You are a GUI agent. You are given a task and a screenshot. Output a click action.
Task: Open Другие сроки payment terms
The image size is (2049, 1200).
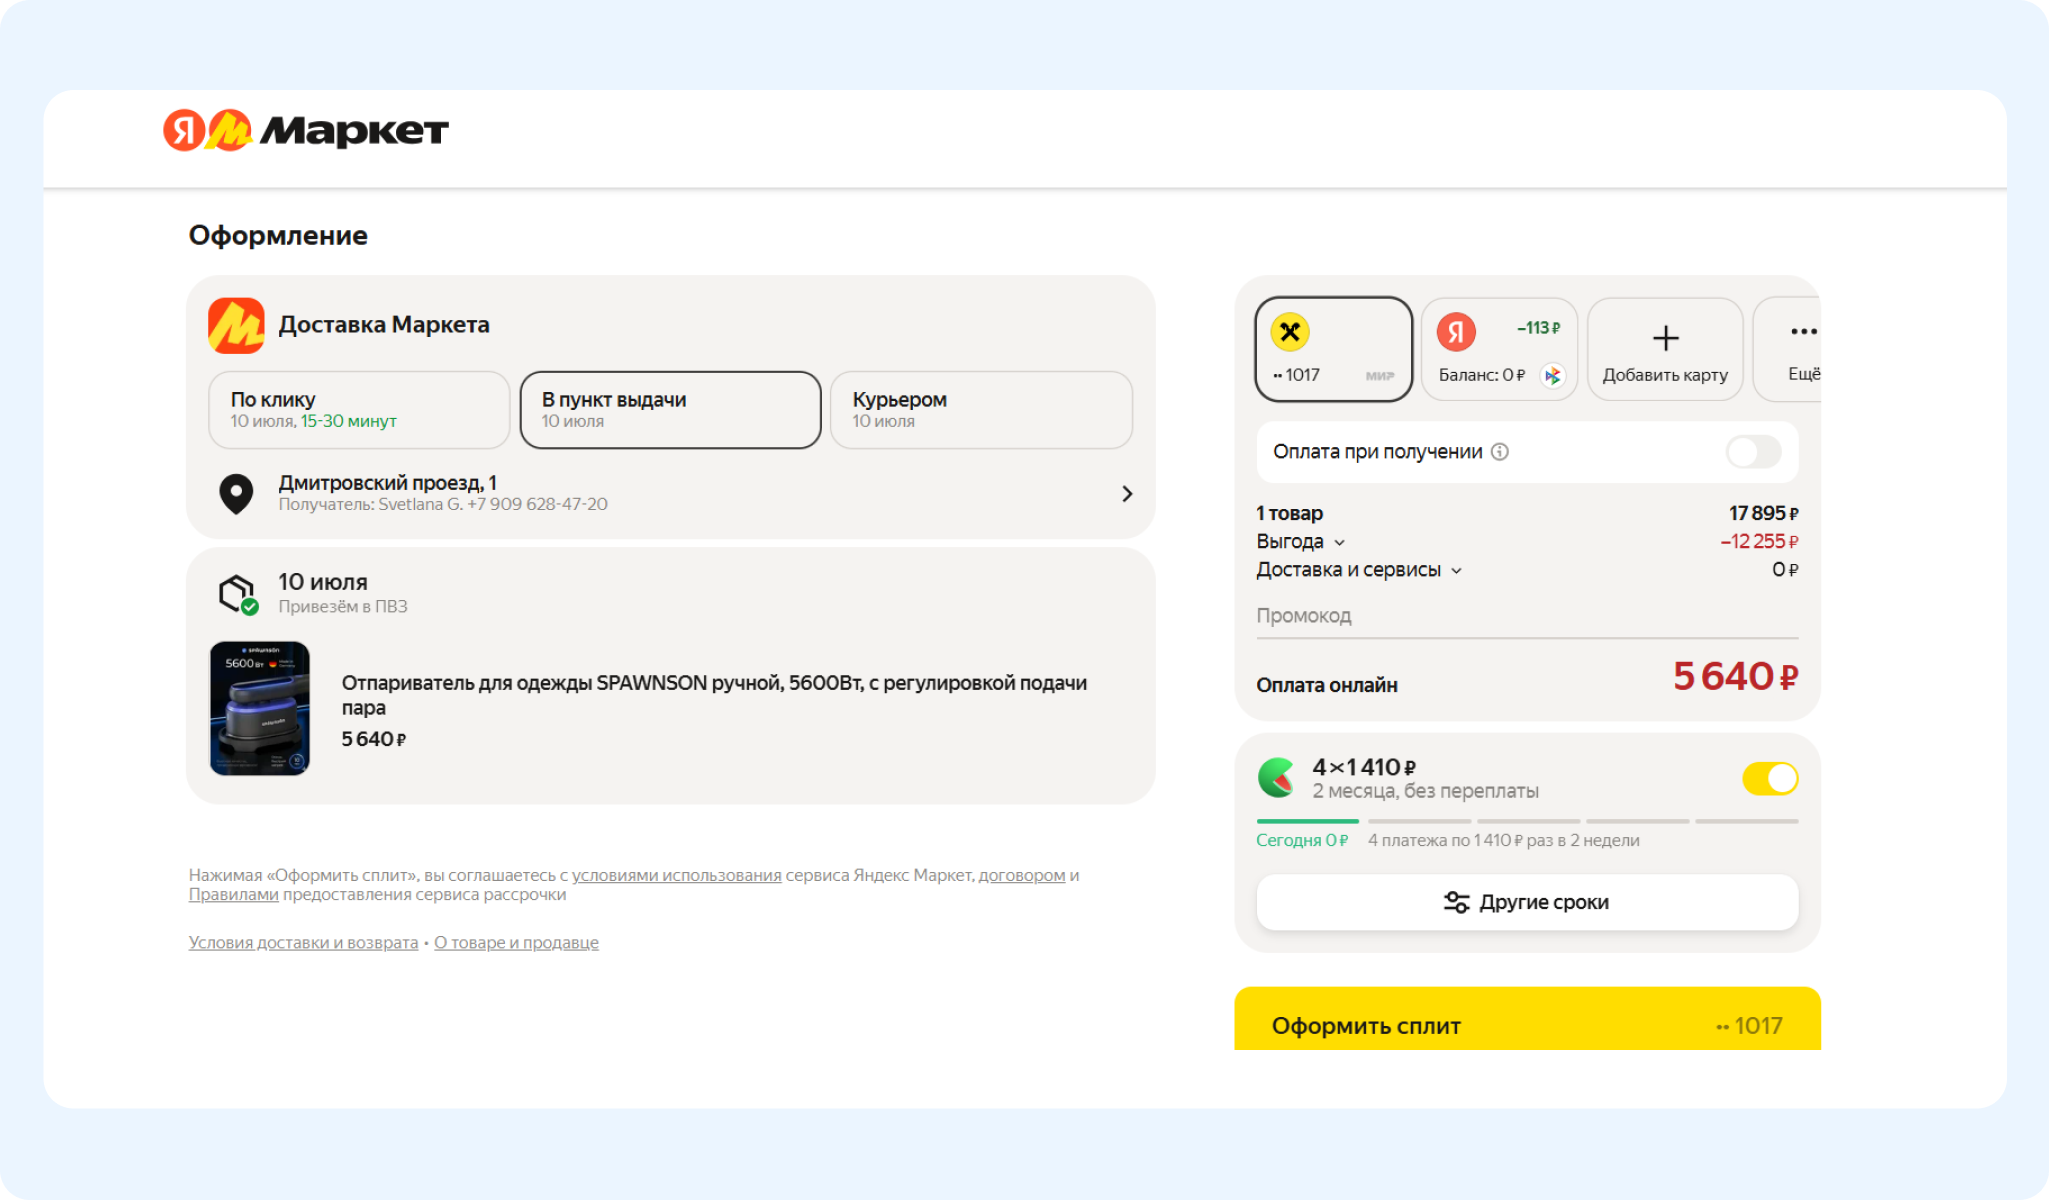[1527, 902]
